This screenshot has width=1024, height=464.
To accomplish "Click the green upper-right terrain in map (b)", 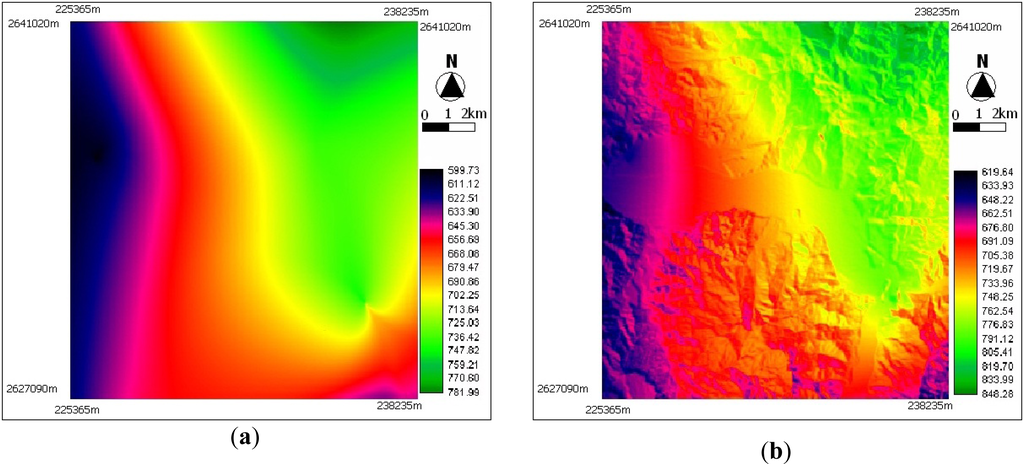I will pos(880,80).
